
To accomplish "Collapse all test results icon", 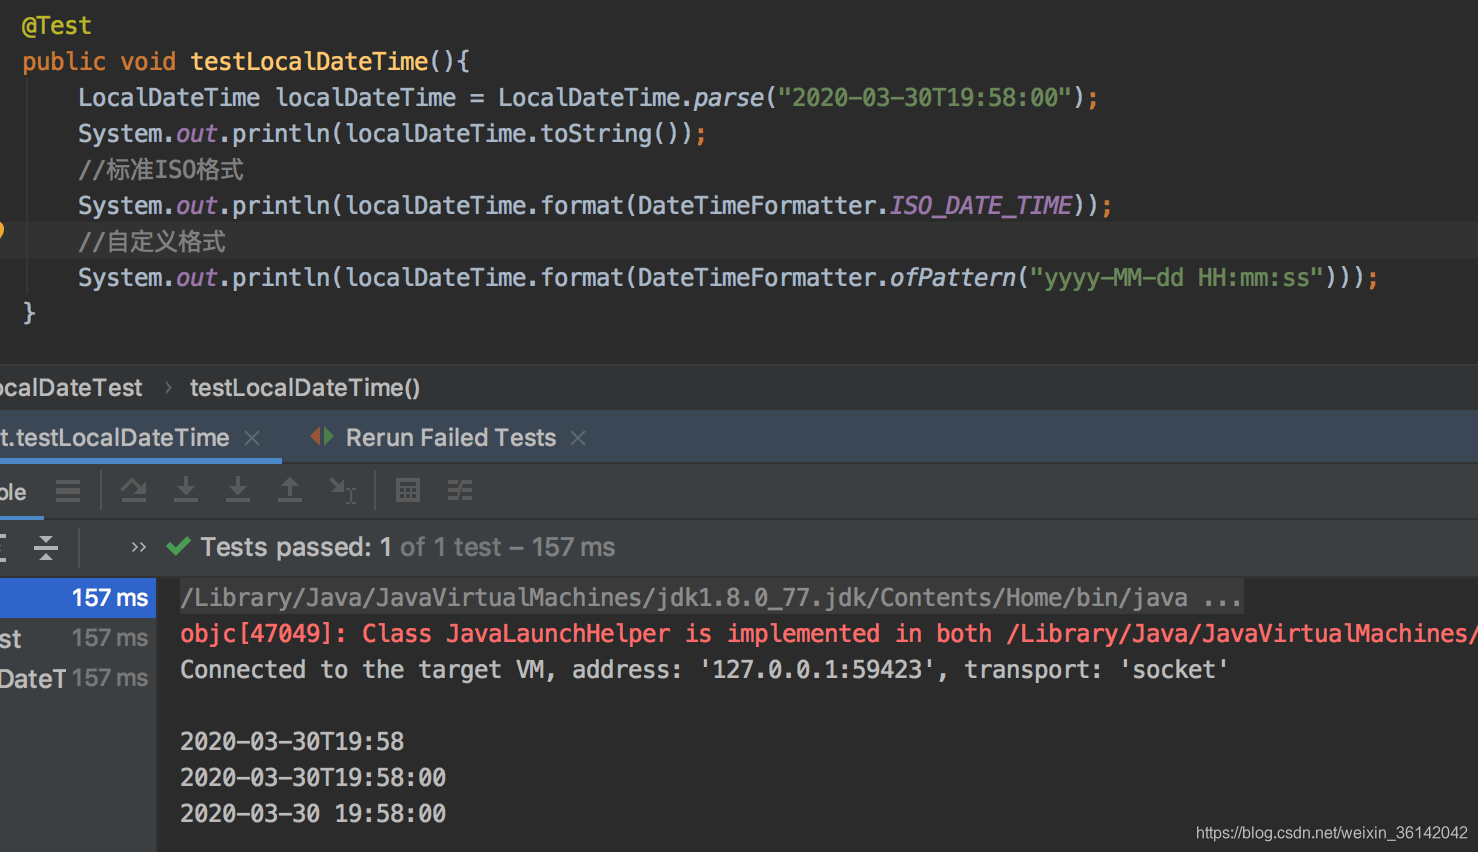I will coord(46,547).
